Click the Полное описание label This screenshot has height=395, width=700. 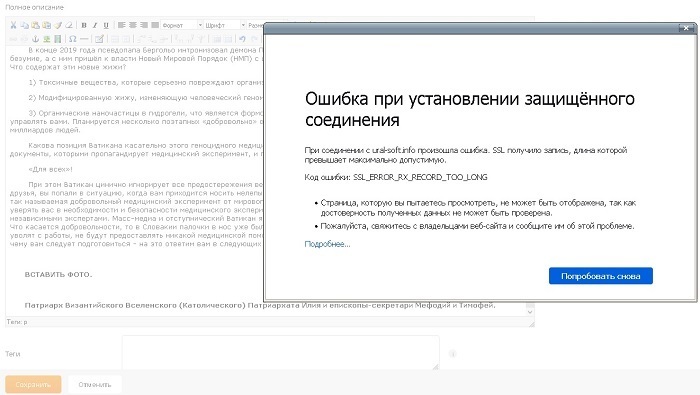click(x=34, y=8)
